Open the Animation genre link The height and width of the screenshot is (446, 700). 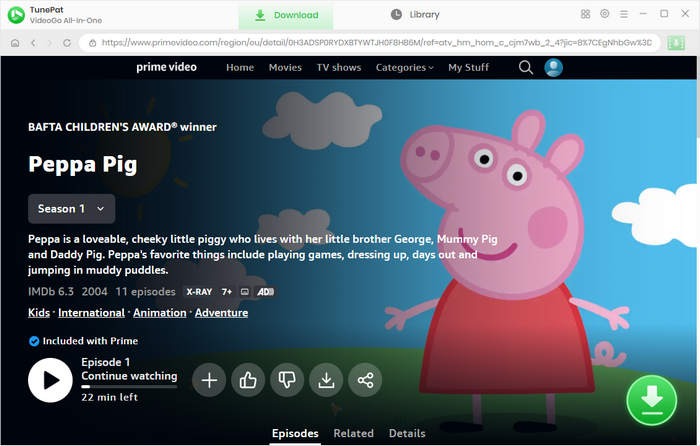tap(160, 313)
